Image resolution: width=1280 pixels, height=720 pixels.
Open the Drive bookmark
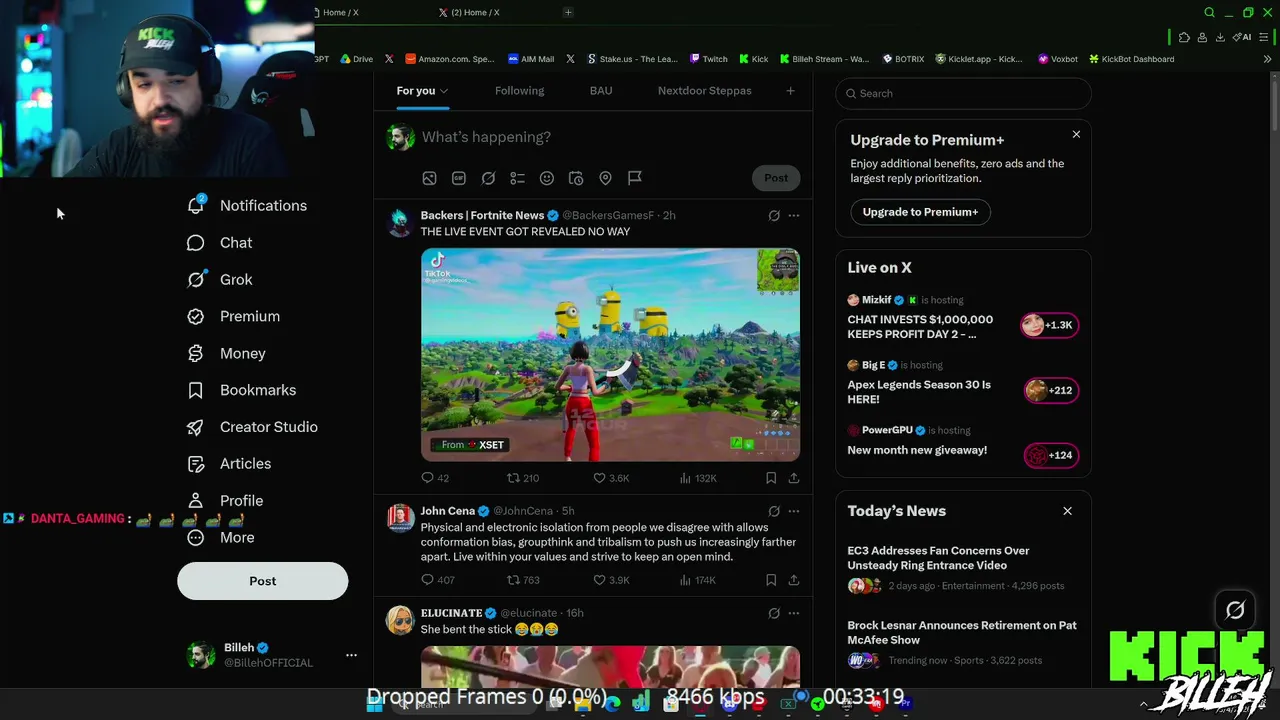pos(356,59)
